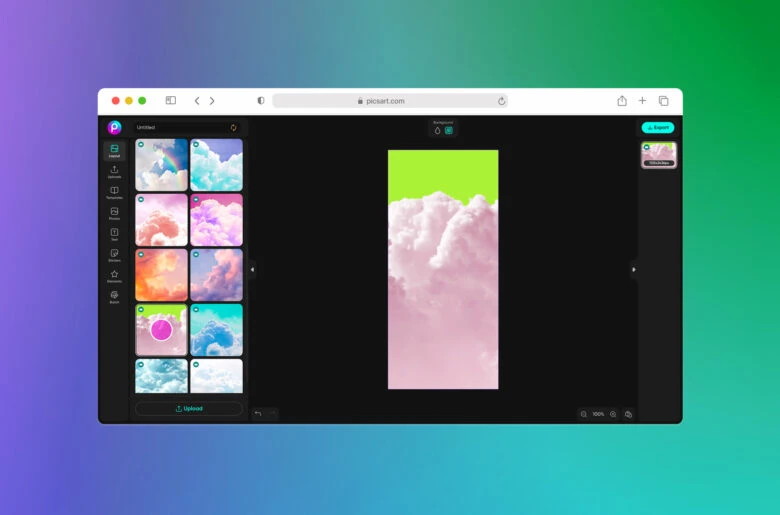Click the undo arrow button
Image resolution: width=780 pixels, height=515 pixels.
click(x=258, y=413)
